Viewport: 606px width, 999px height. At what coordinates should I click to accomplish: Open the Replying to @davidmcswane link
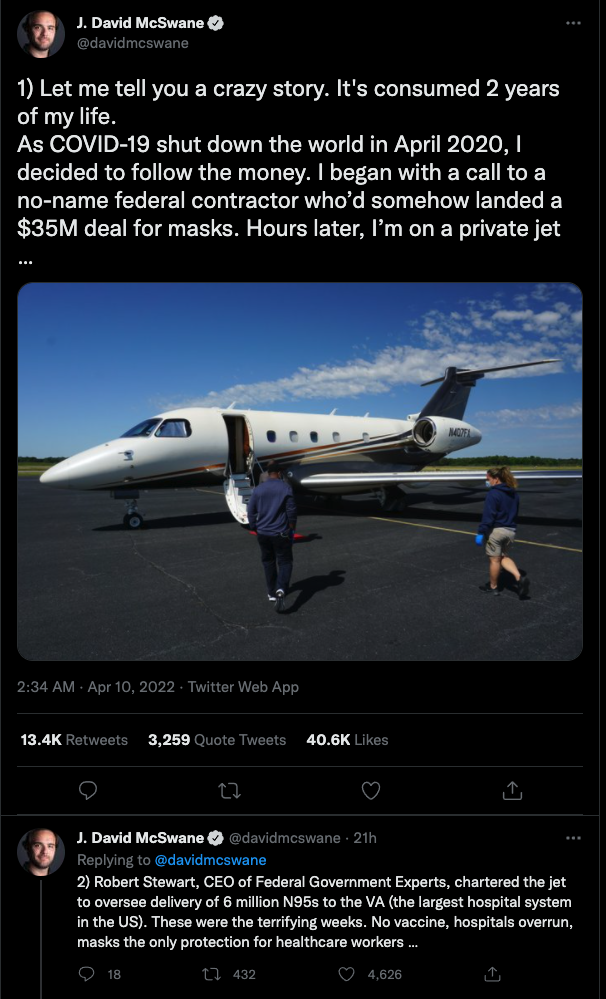pos(210,860)
